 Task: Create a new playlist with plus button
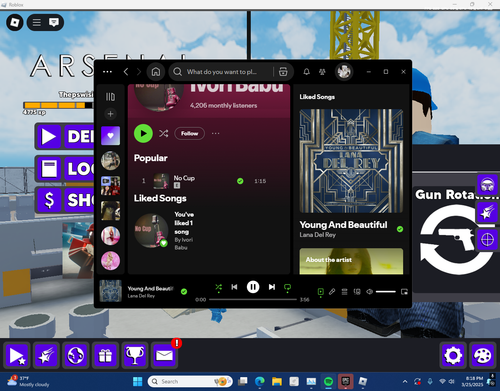point(110,114)
